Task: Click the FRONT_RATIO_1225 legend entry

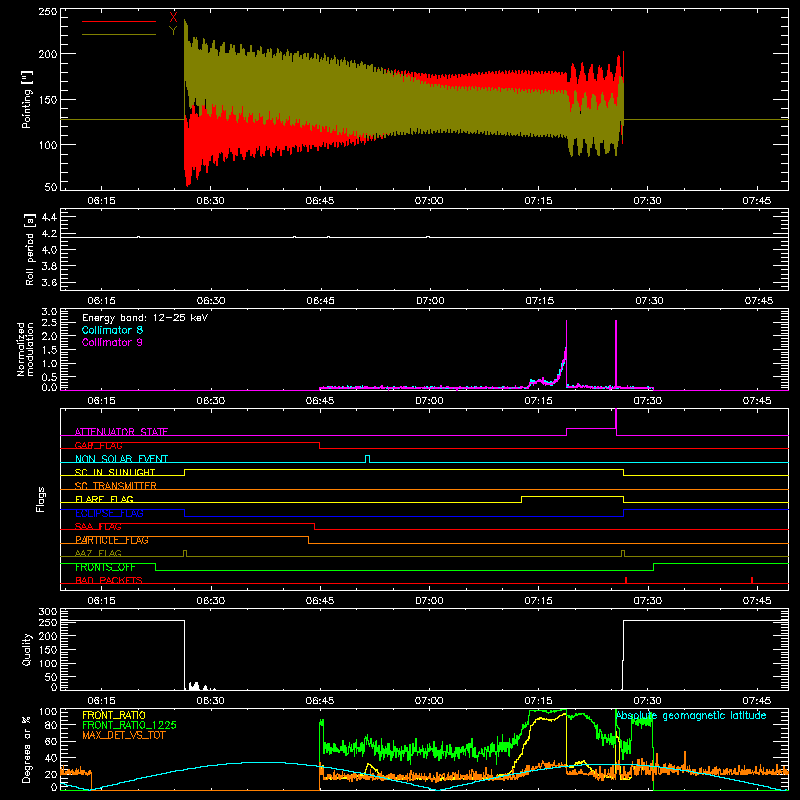Action: pyautogui.click(x=130, y=725)
